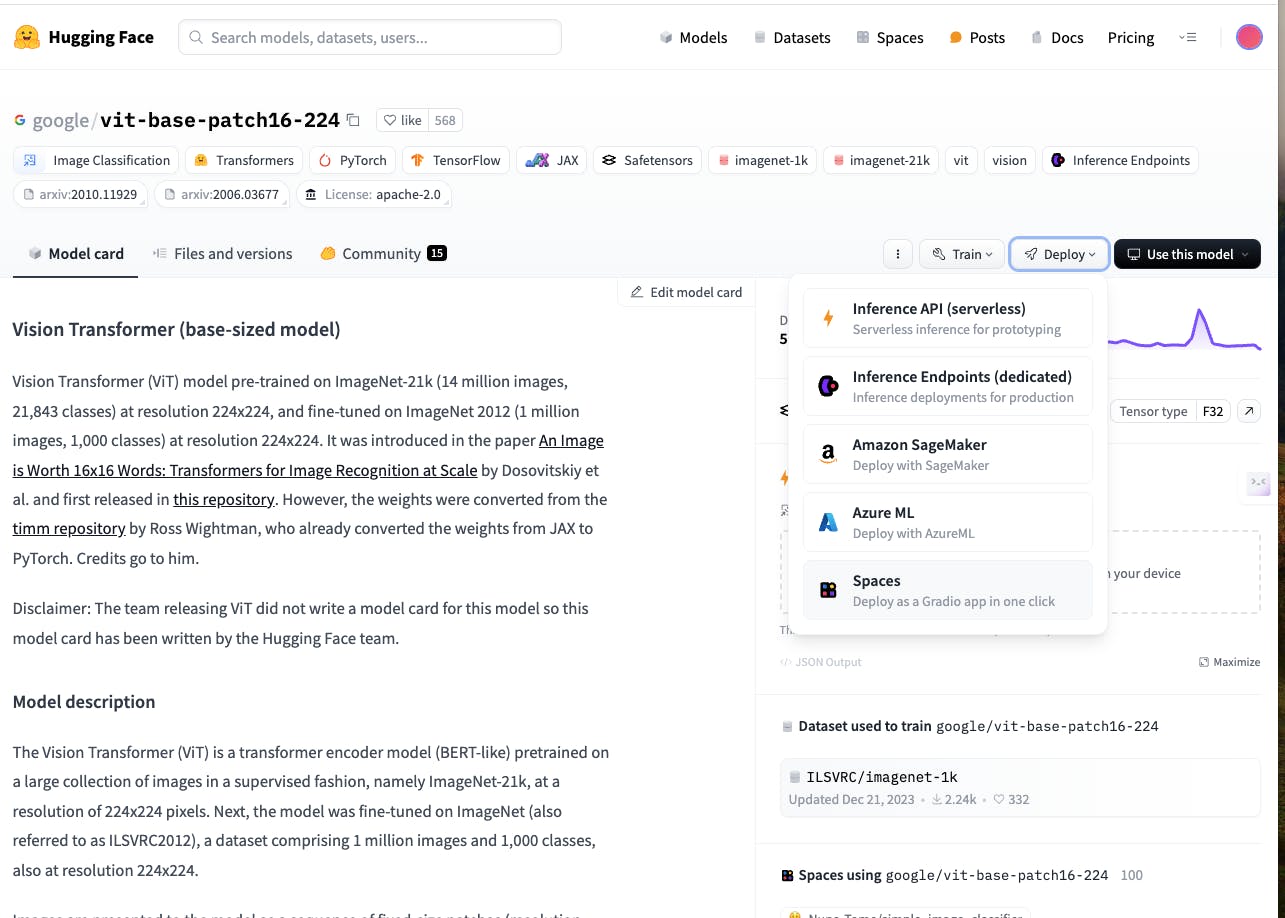
Task: Click the google organization link
Action: pos(61,120)
